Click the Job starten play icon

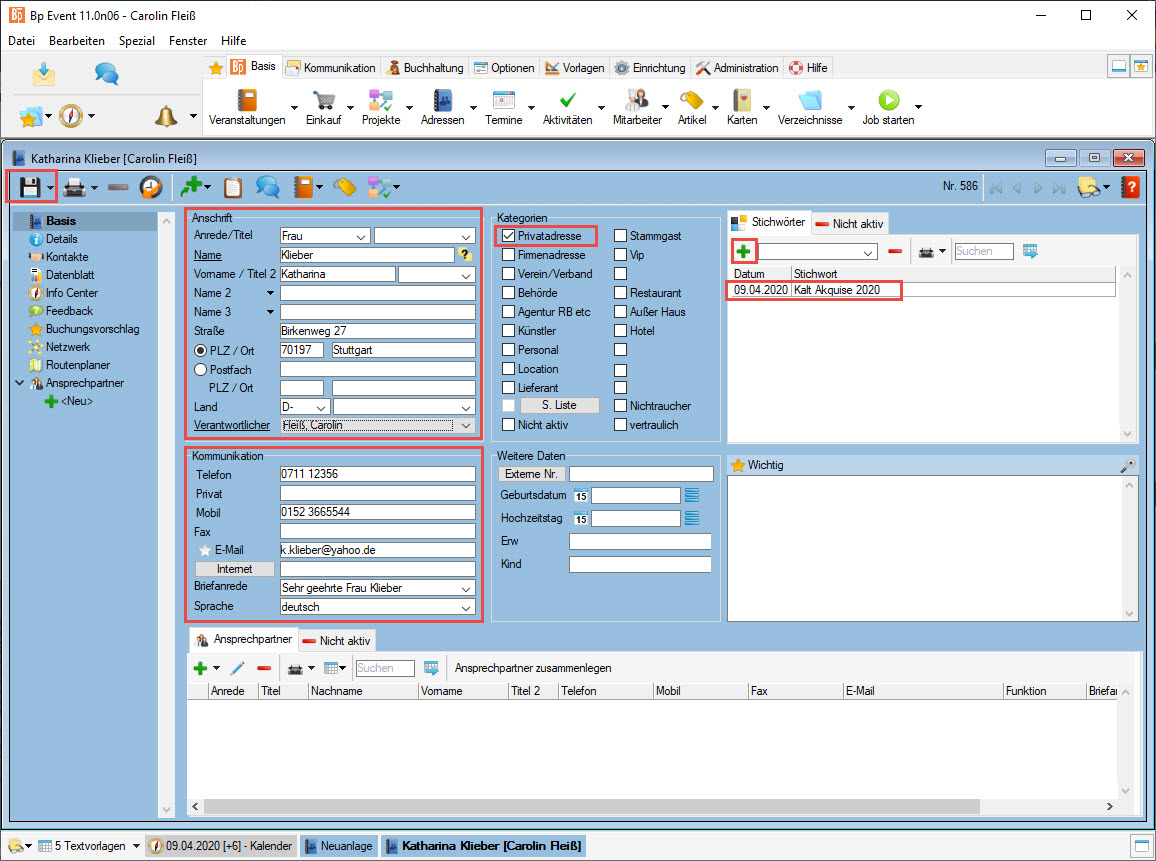tap(888, 100)
